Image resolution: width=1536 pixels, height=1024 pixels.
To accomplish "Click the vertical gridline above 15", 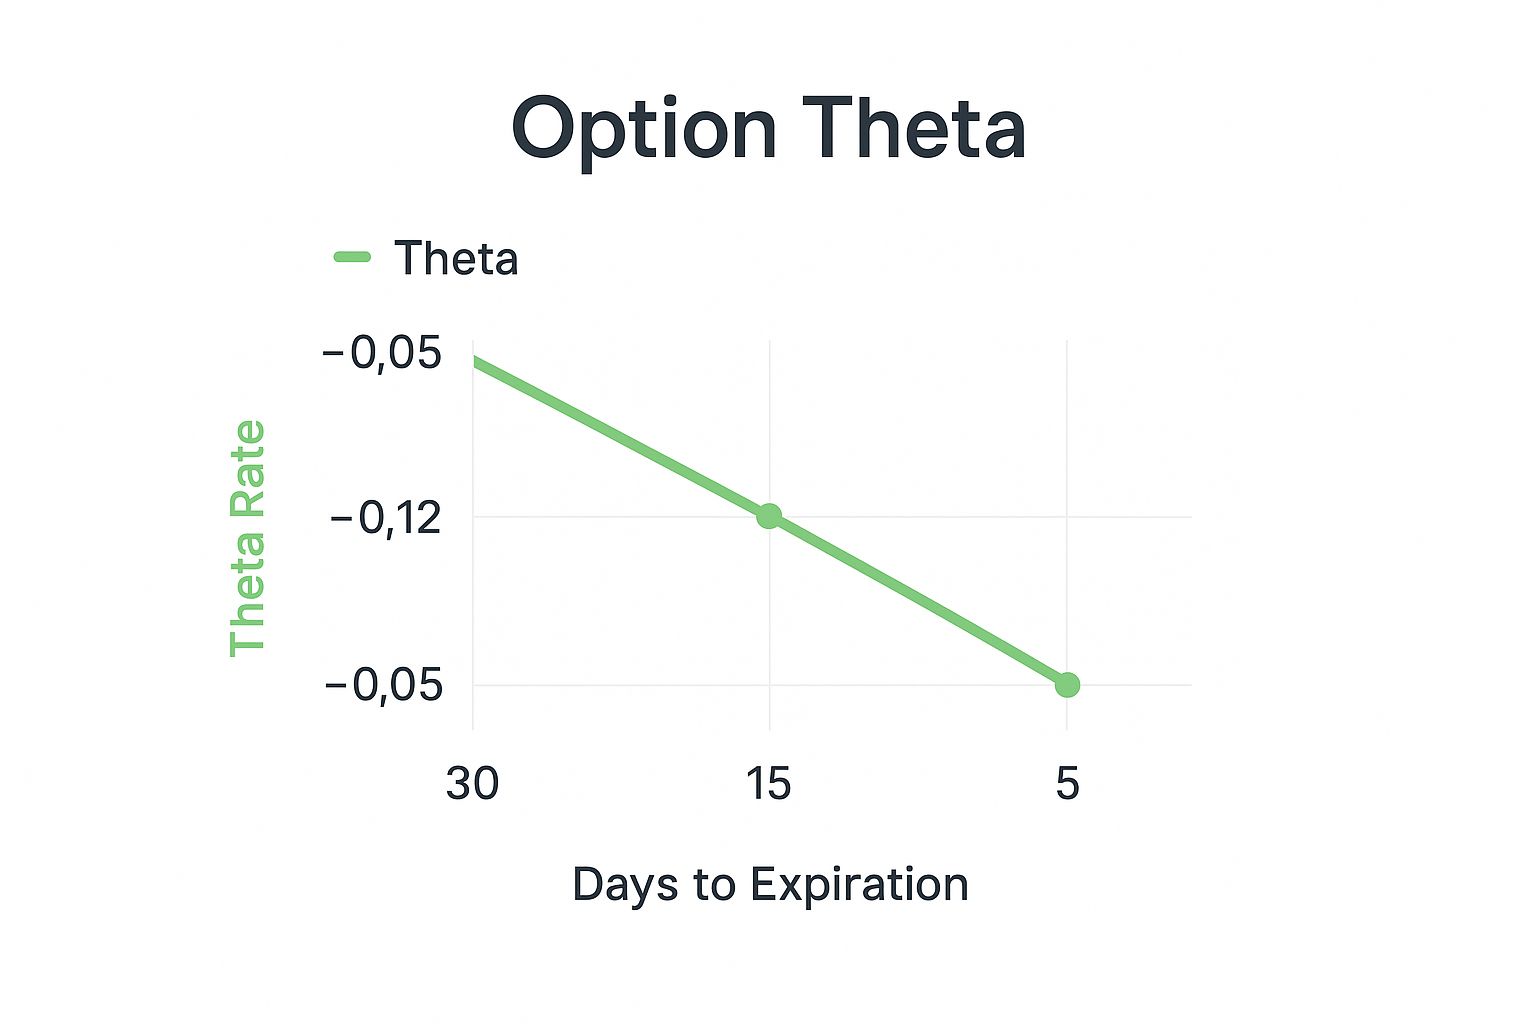I will point(769,420).
